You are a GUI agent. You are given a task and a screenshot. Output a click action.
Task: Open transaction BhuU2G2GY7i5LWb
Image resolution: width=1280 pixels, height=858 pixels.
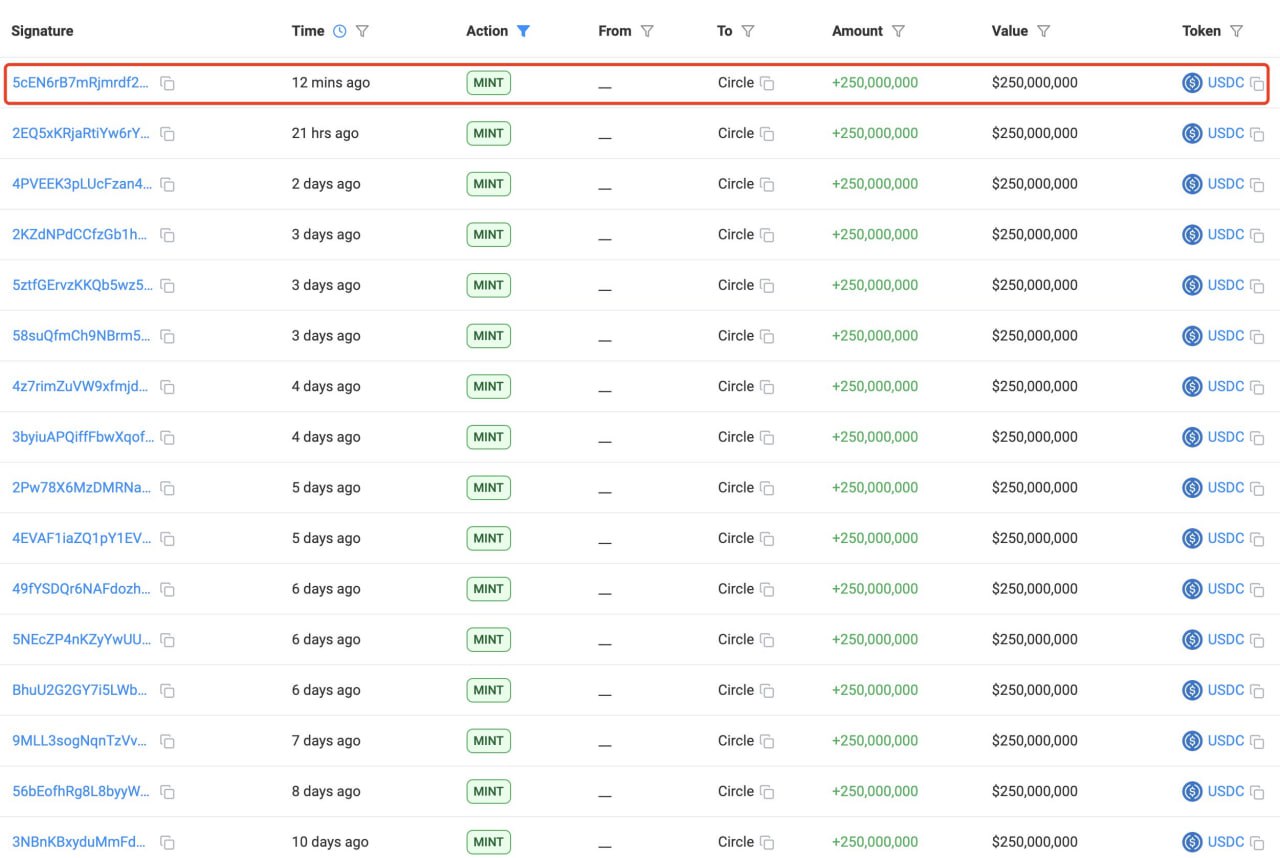80,690
